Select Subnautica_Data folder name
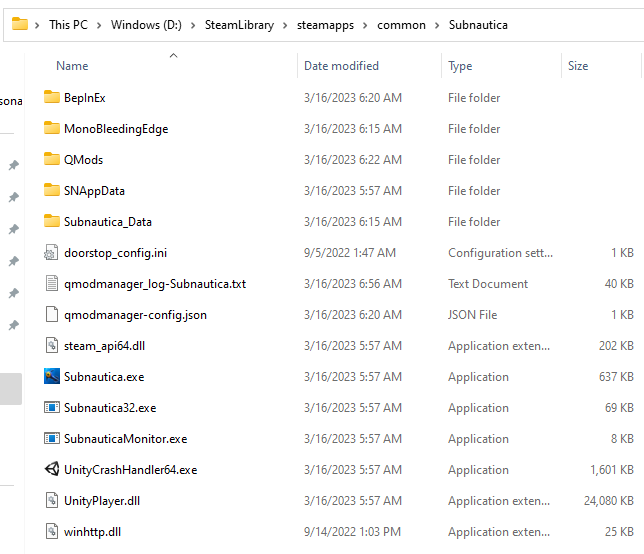 click(108, 222)
